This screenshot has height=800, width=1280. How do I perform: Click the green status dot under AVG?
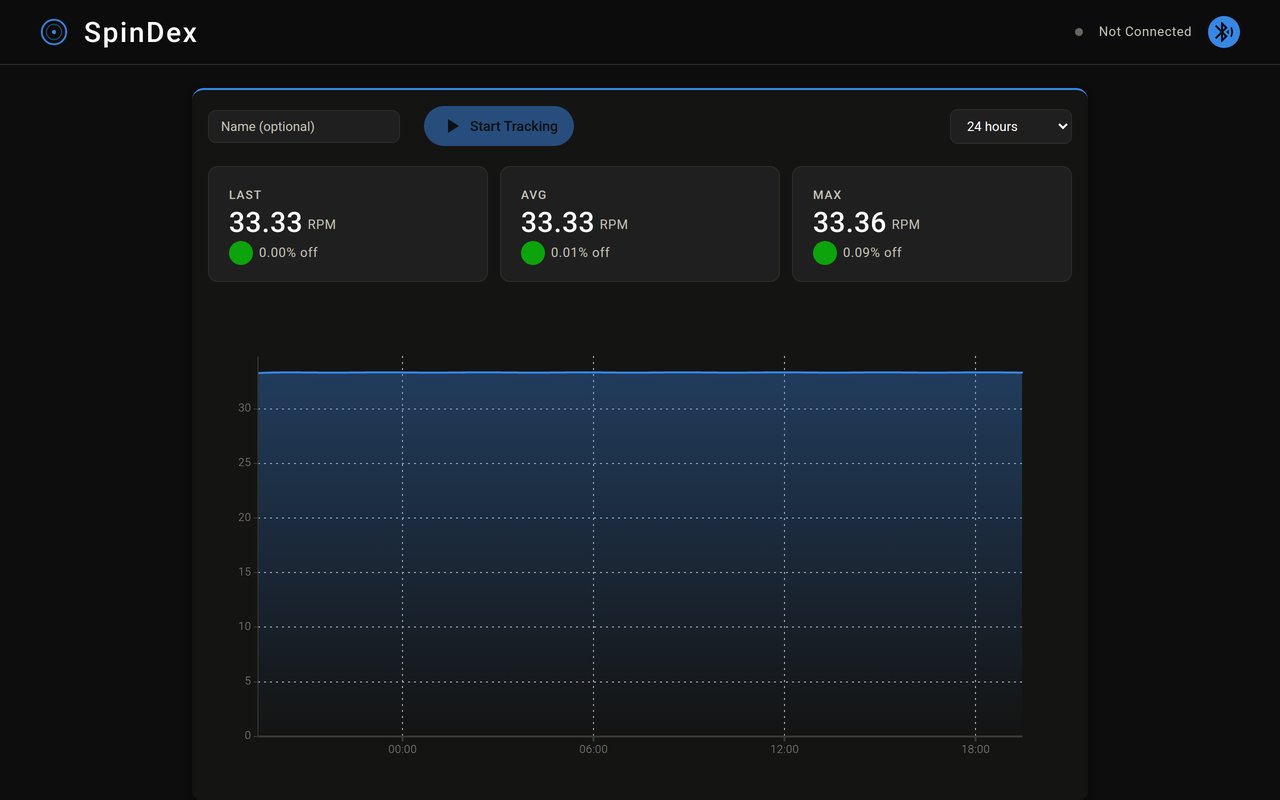tap(533, 253)
